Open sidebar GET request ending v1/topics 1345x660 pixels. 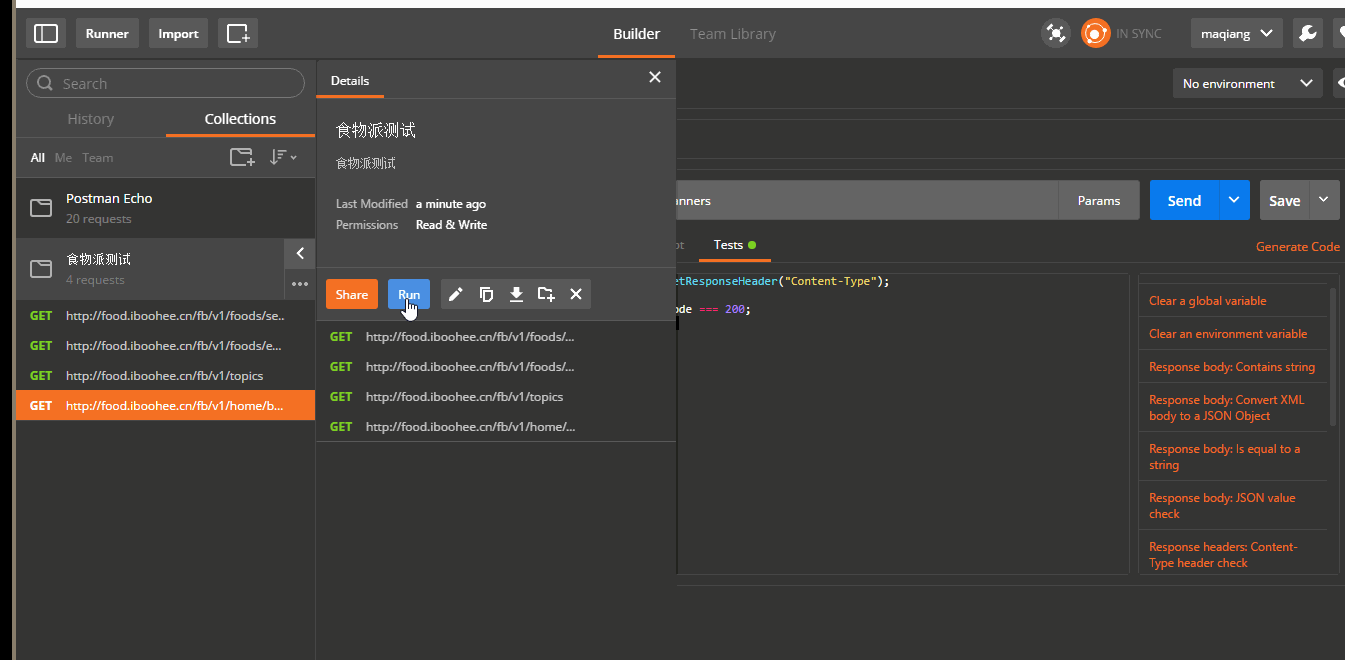coord(165,375)
